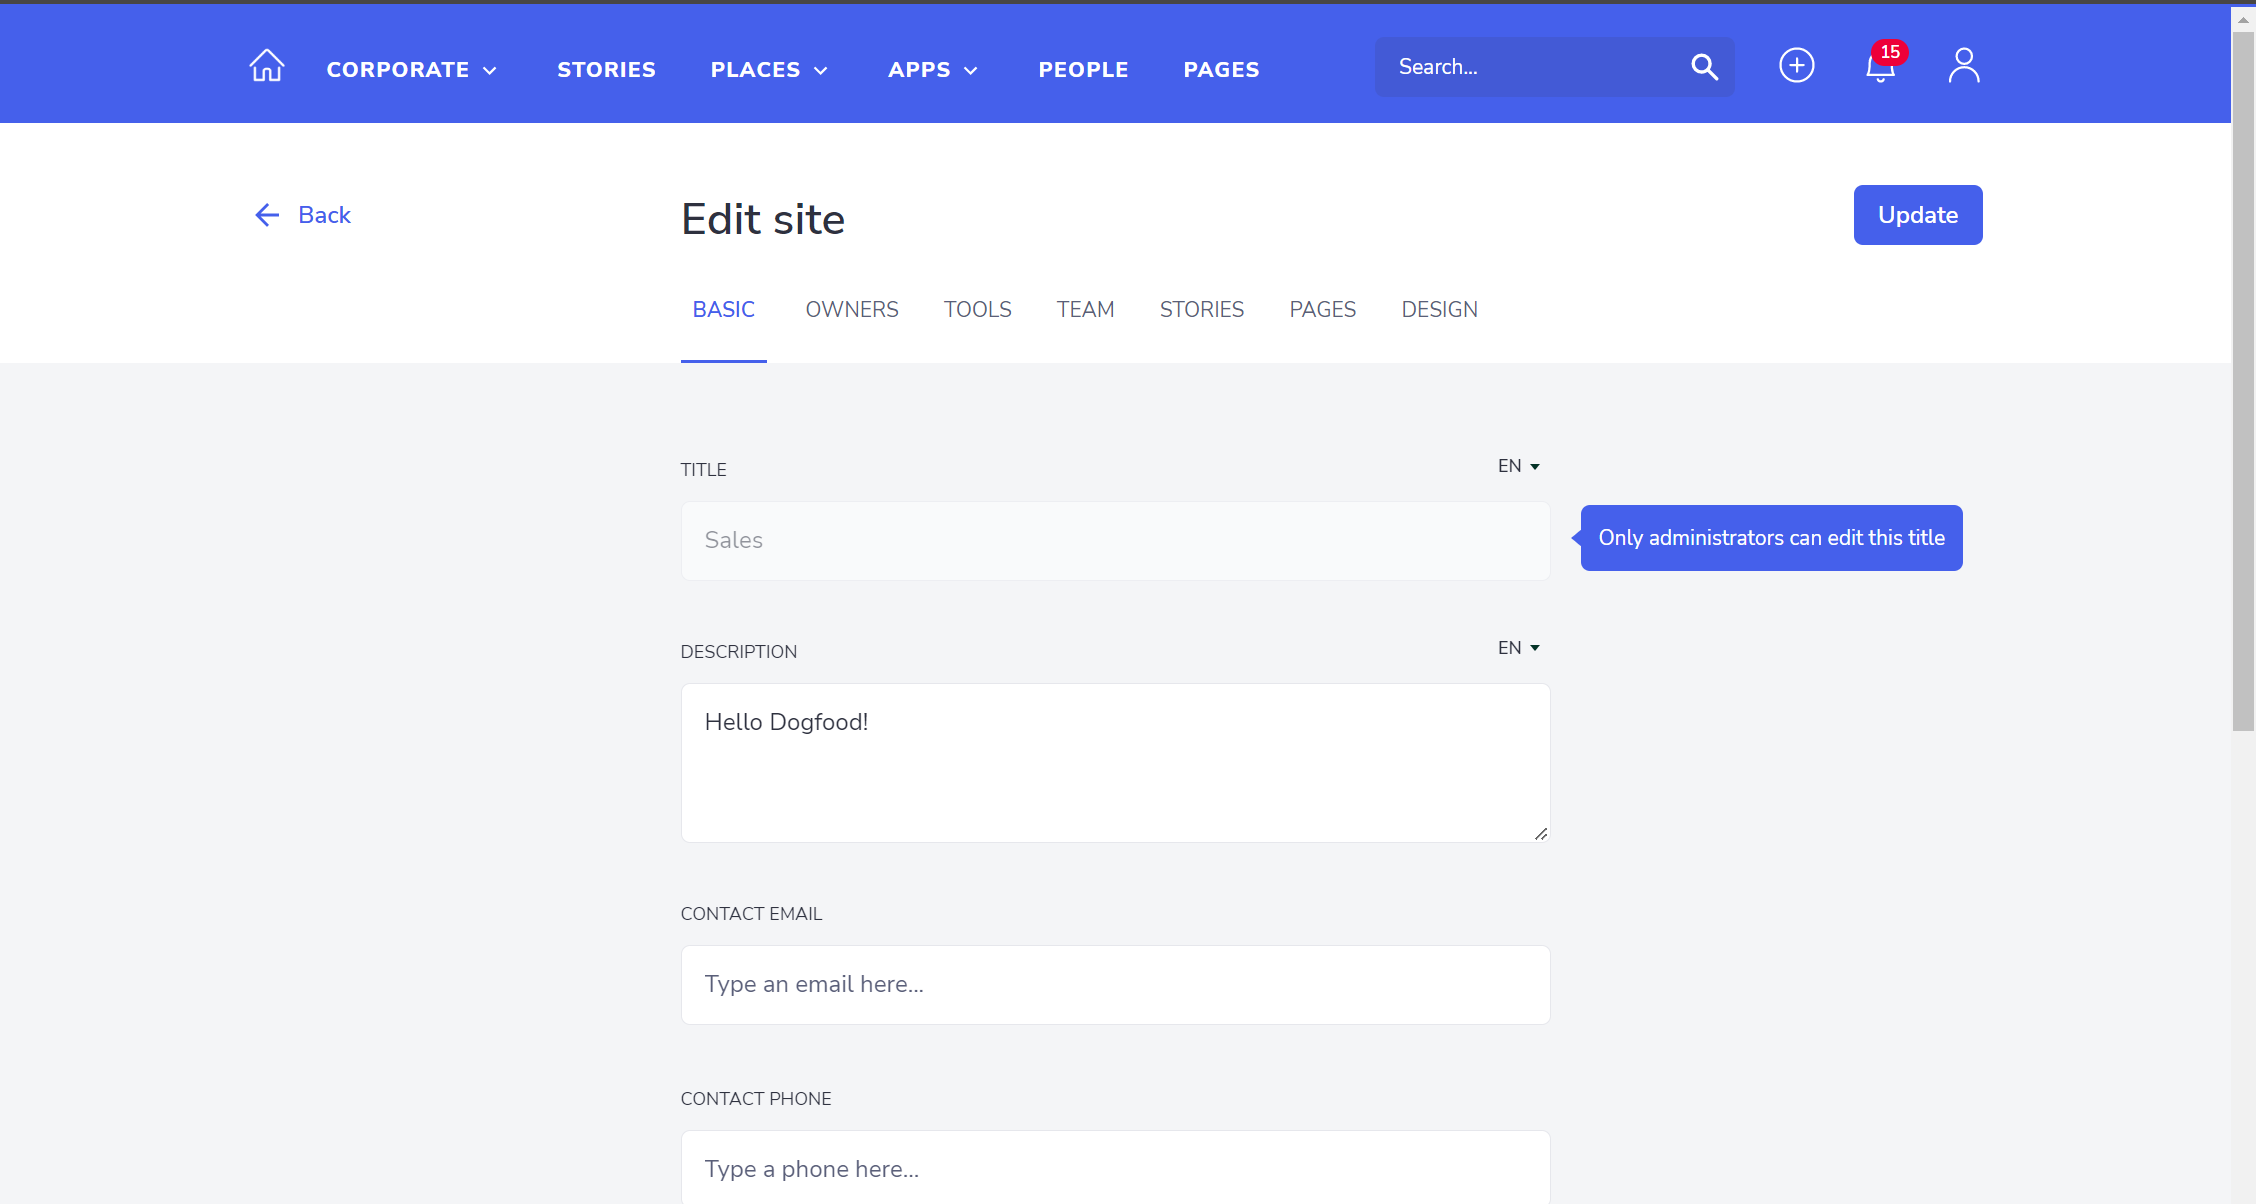Screen dimensions: 2256x1204
Task: Open Description language EN dropdown
Action: click(x=1518, y=648)
